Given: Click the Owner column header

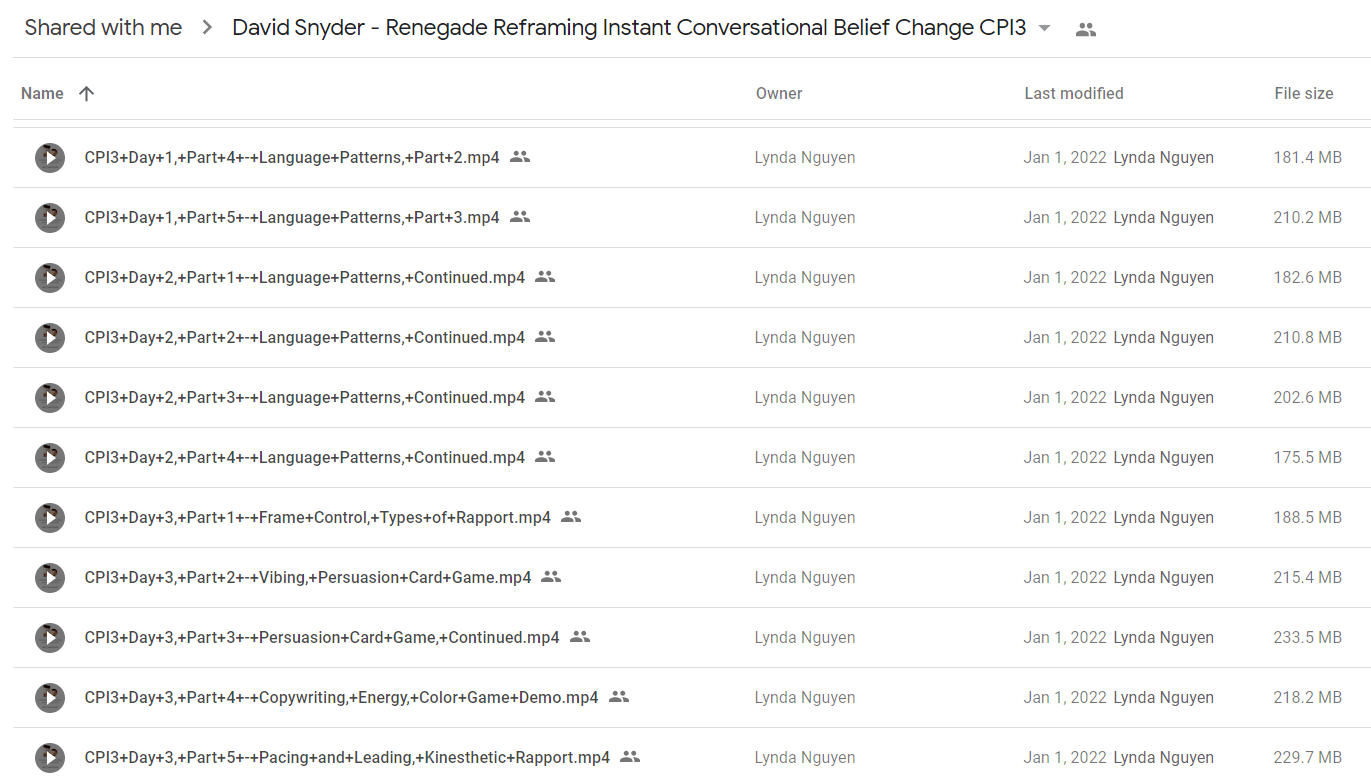Looking at the screenshot, I should tap(779, 93).
